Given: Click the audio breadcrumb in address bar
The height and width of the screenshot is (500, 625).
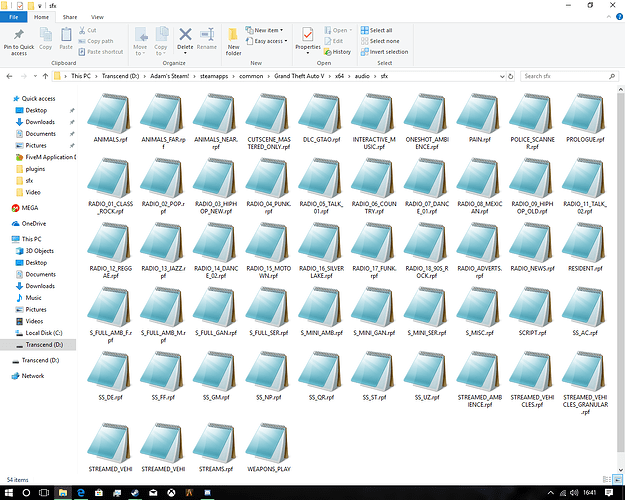Looking at the screenshot, I should tap(362, 76).
